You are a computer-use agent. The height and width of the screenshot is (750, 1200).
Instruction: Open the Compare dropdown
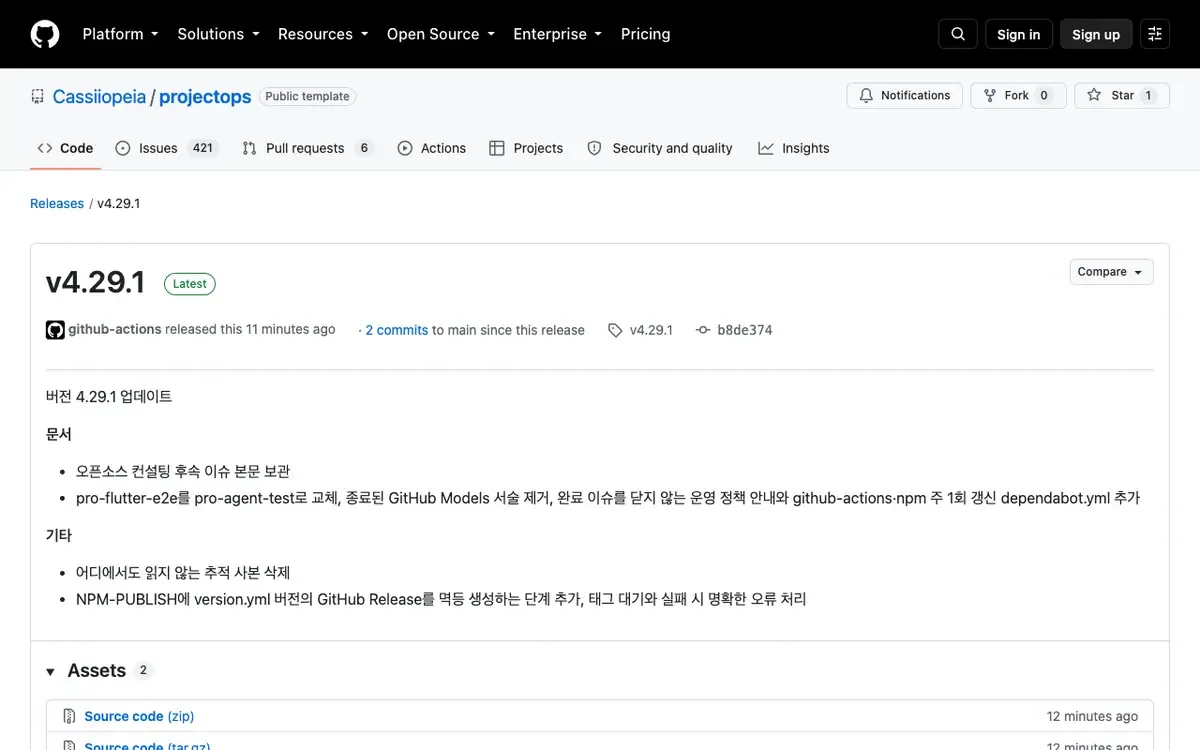coord(1111,272)
